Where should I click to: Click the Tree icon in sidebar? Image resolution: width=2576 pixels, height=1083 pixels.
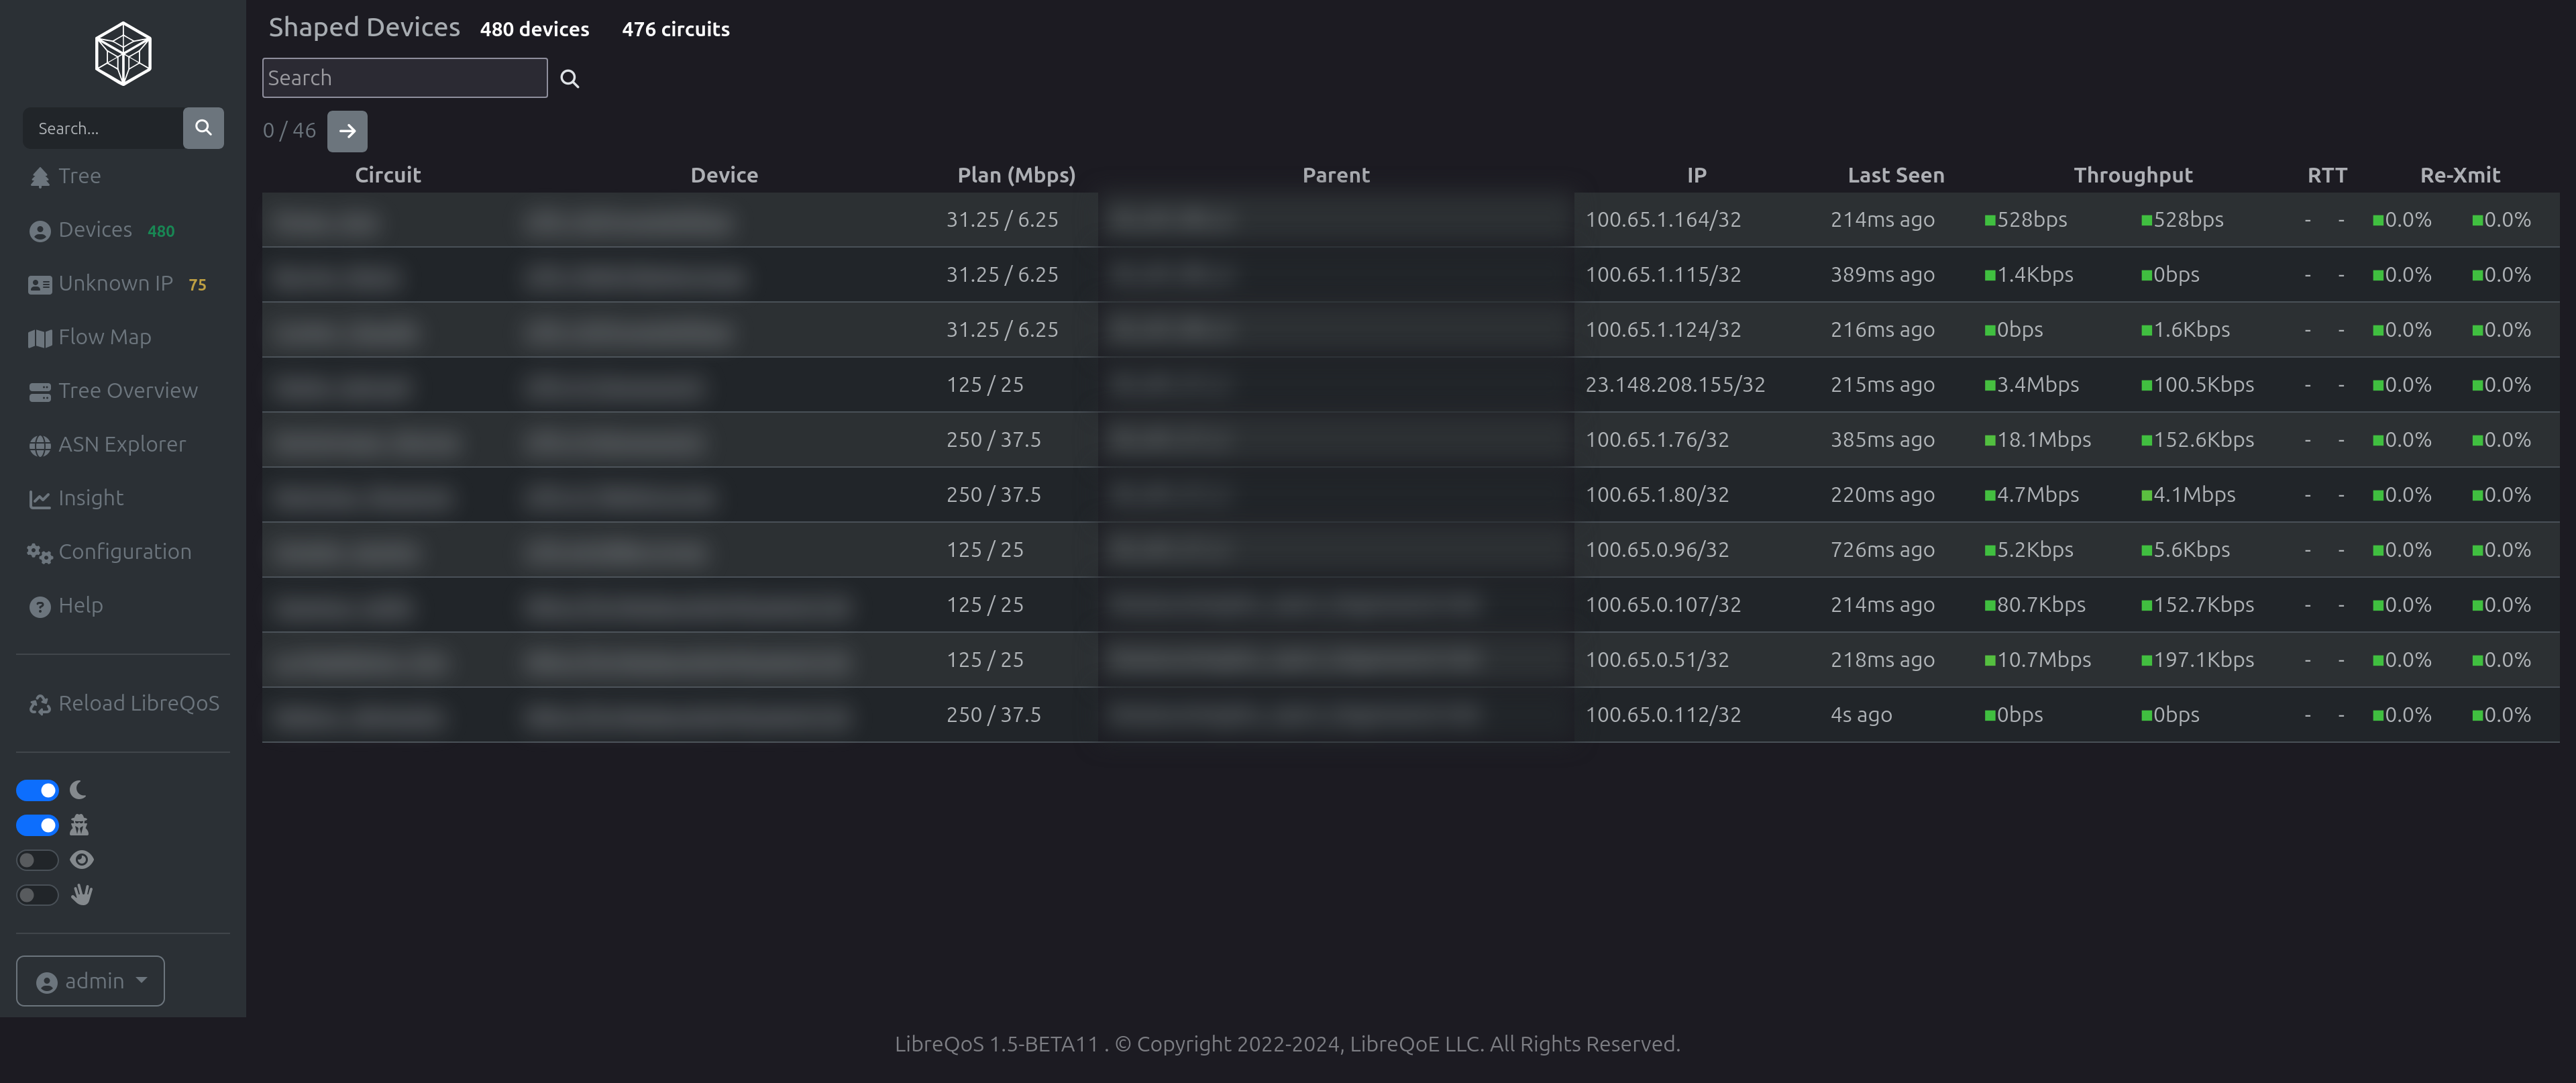[40, 177]
